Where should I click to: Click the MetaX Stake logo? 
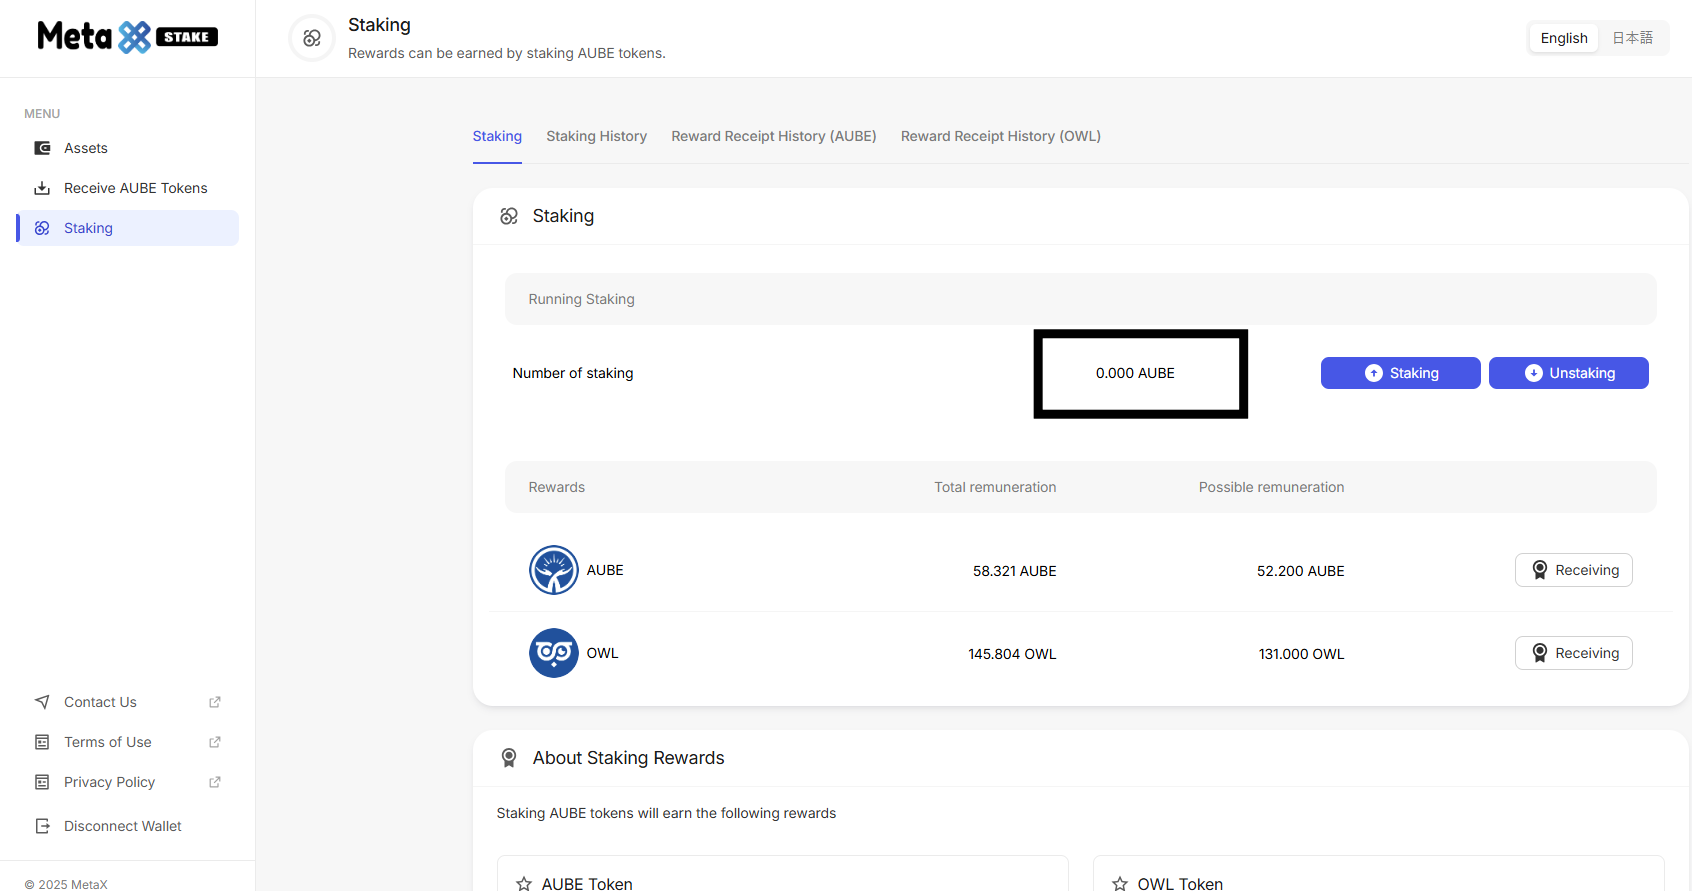coord(127,37)
